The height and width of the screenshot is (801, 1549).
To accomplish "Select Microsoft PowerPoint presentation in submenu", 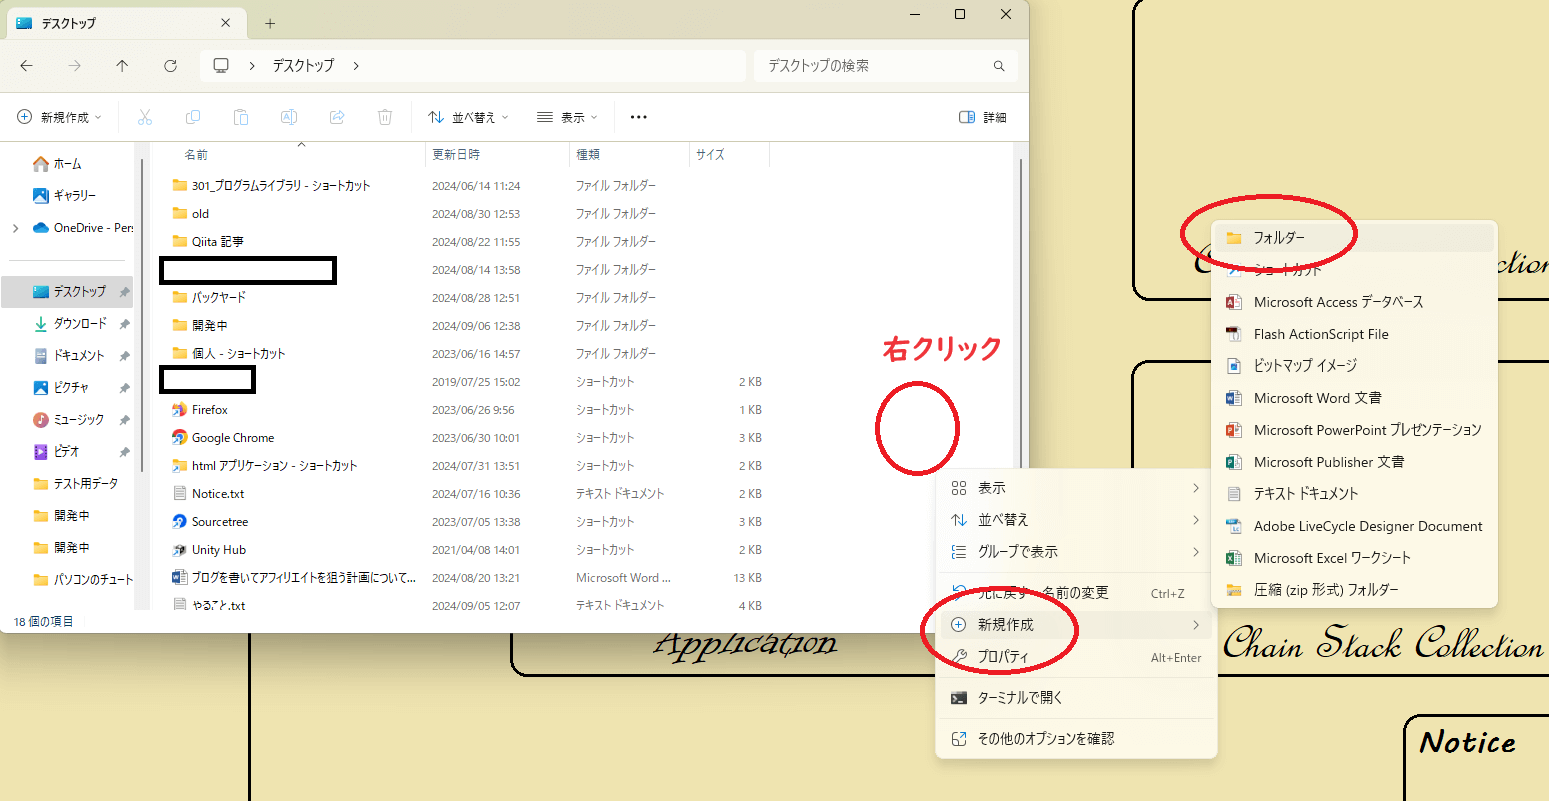I will (x=1354, y=430).
